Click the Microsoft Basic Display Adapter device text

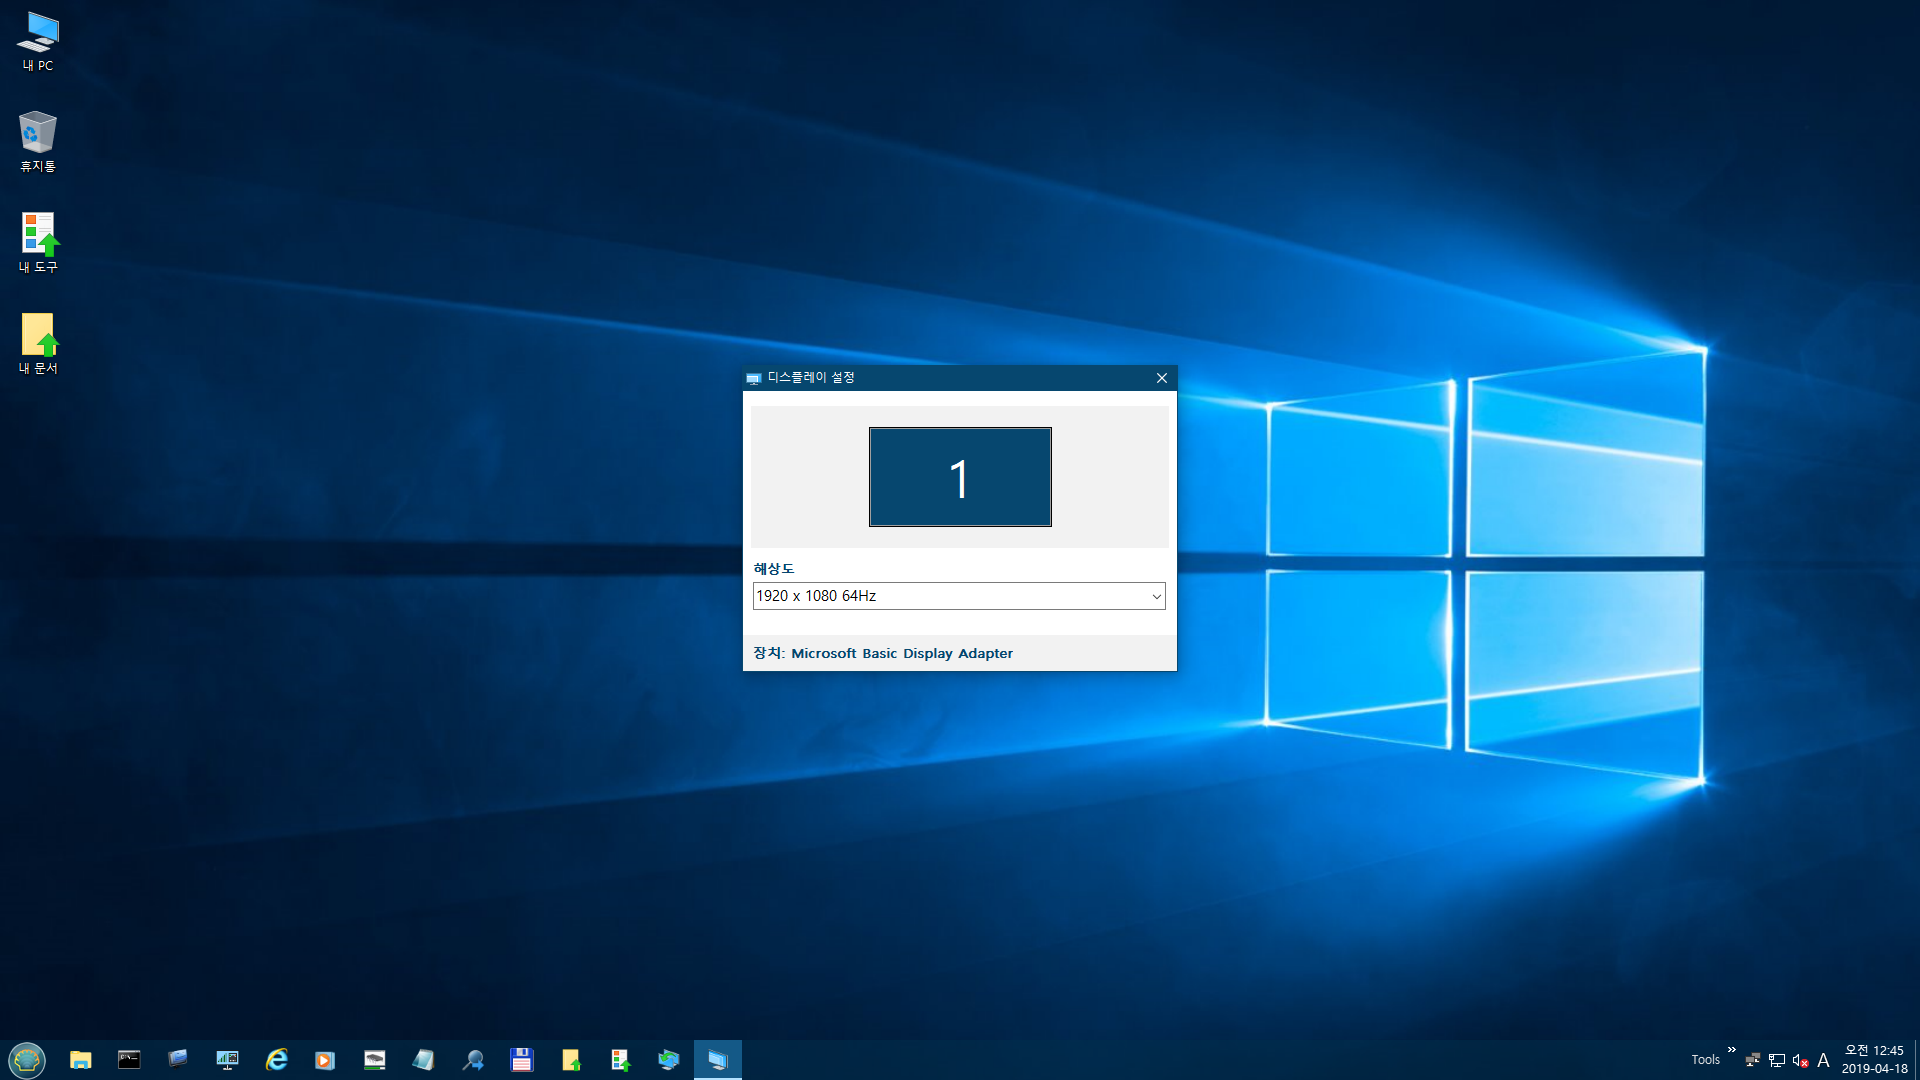902,653
